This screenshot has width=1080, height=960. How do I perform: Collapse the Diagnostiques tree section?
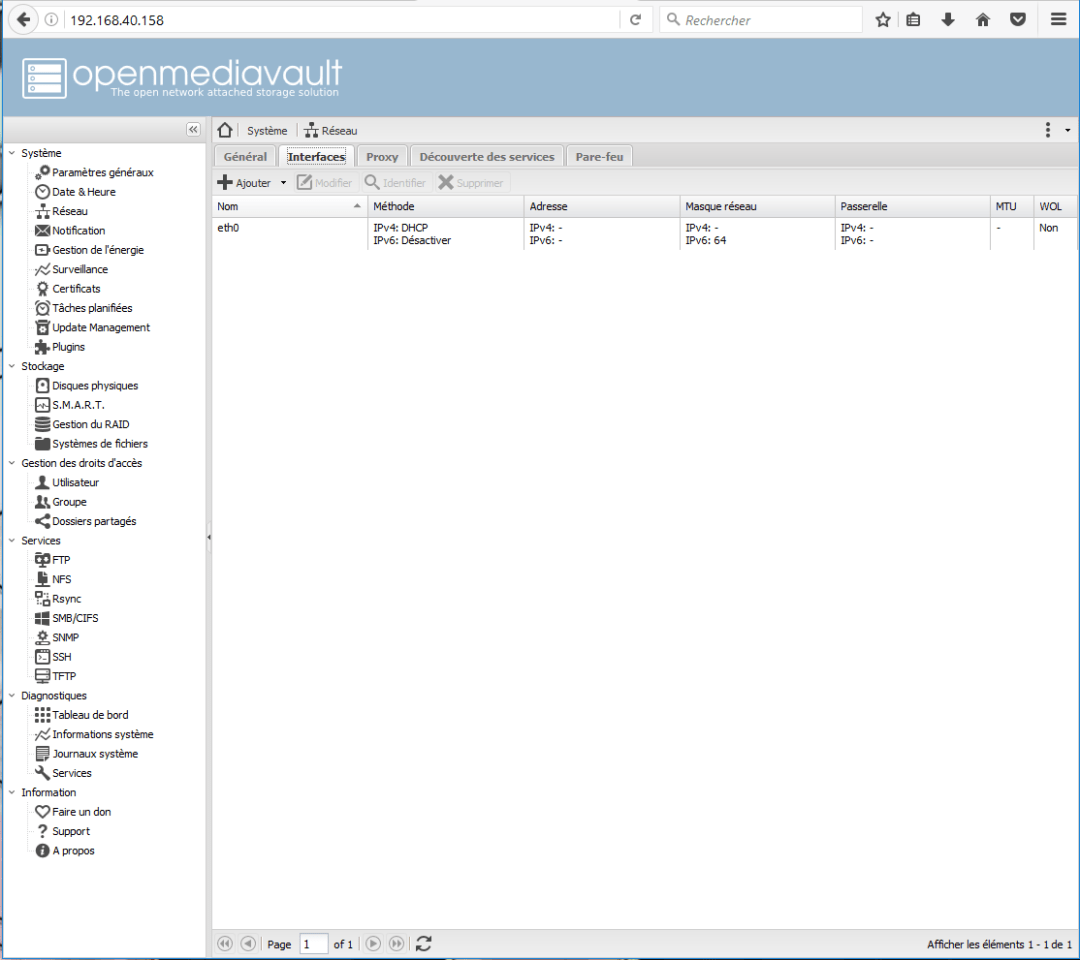tap(12, 695)
